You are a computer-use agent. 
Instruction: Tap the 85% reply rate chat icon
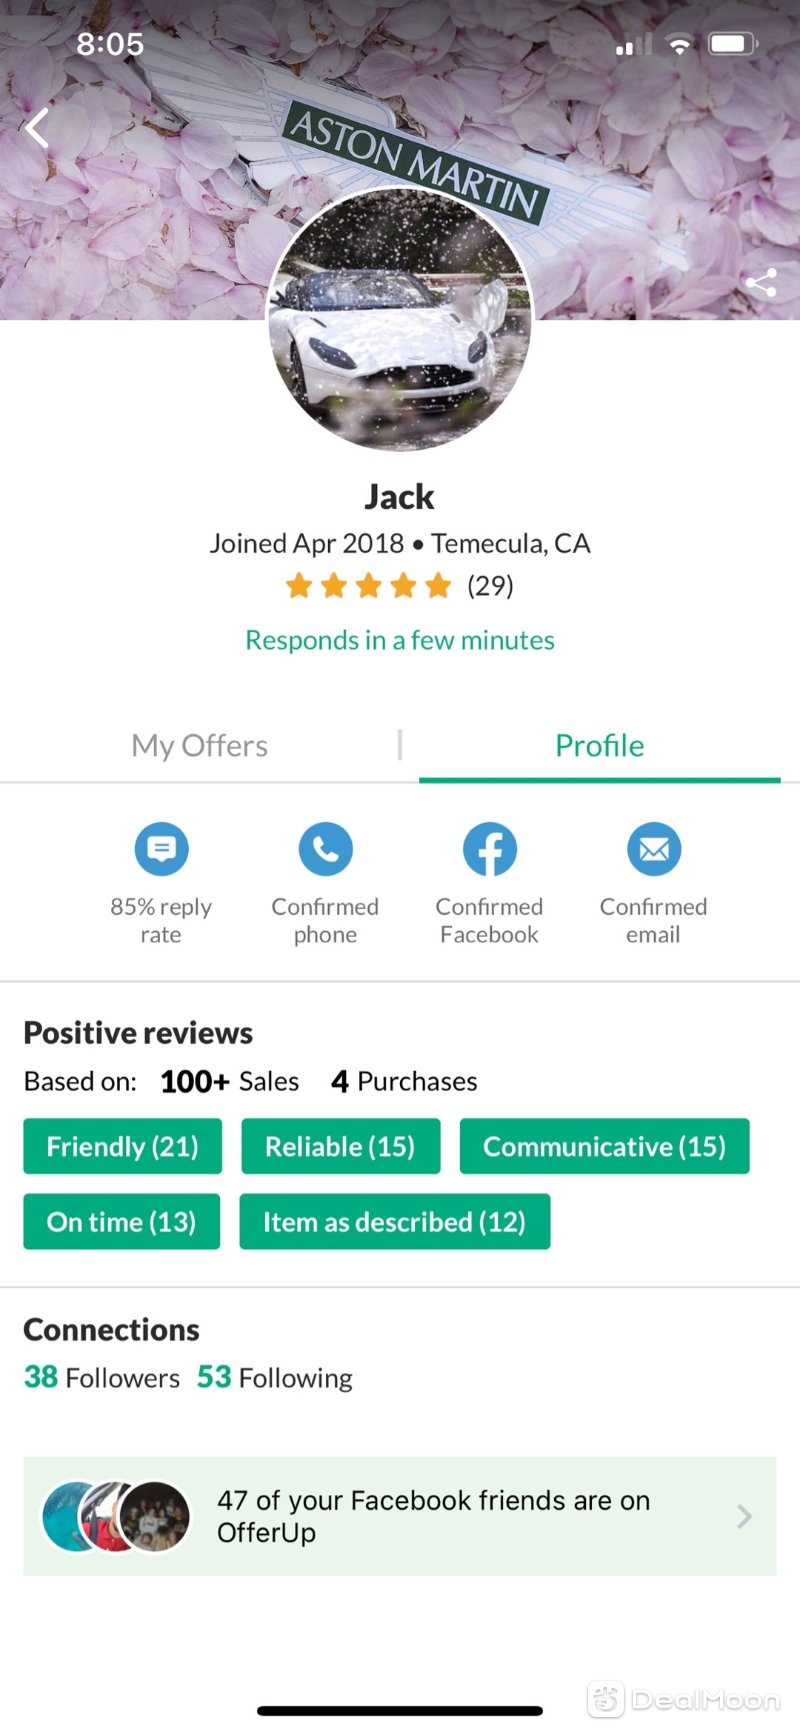point(161,849)
